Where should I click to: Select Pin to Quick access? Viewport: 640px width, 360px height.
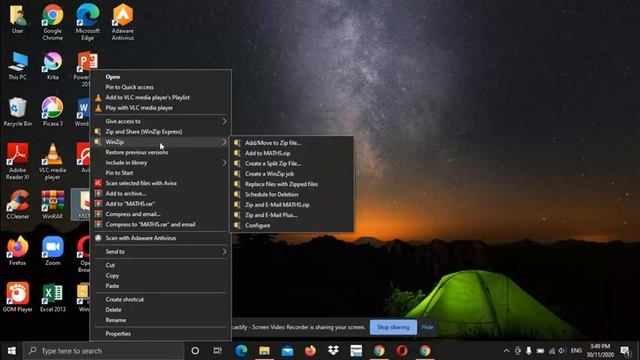[x=161, y=87]
